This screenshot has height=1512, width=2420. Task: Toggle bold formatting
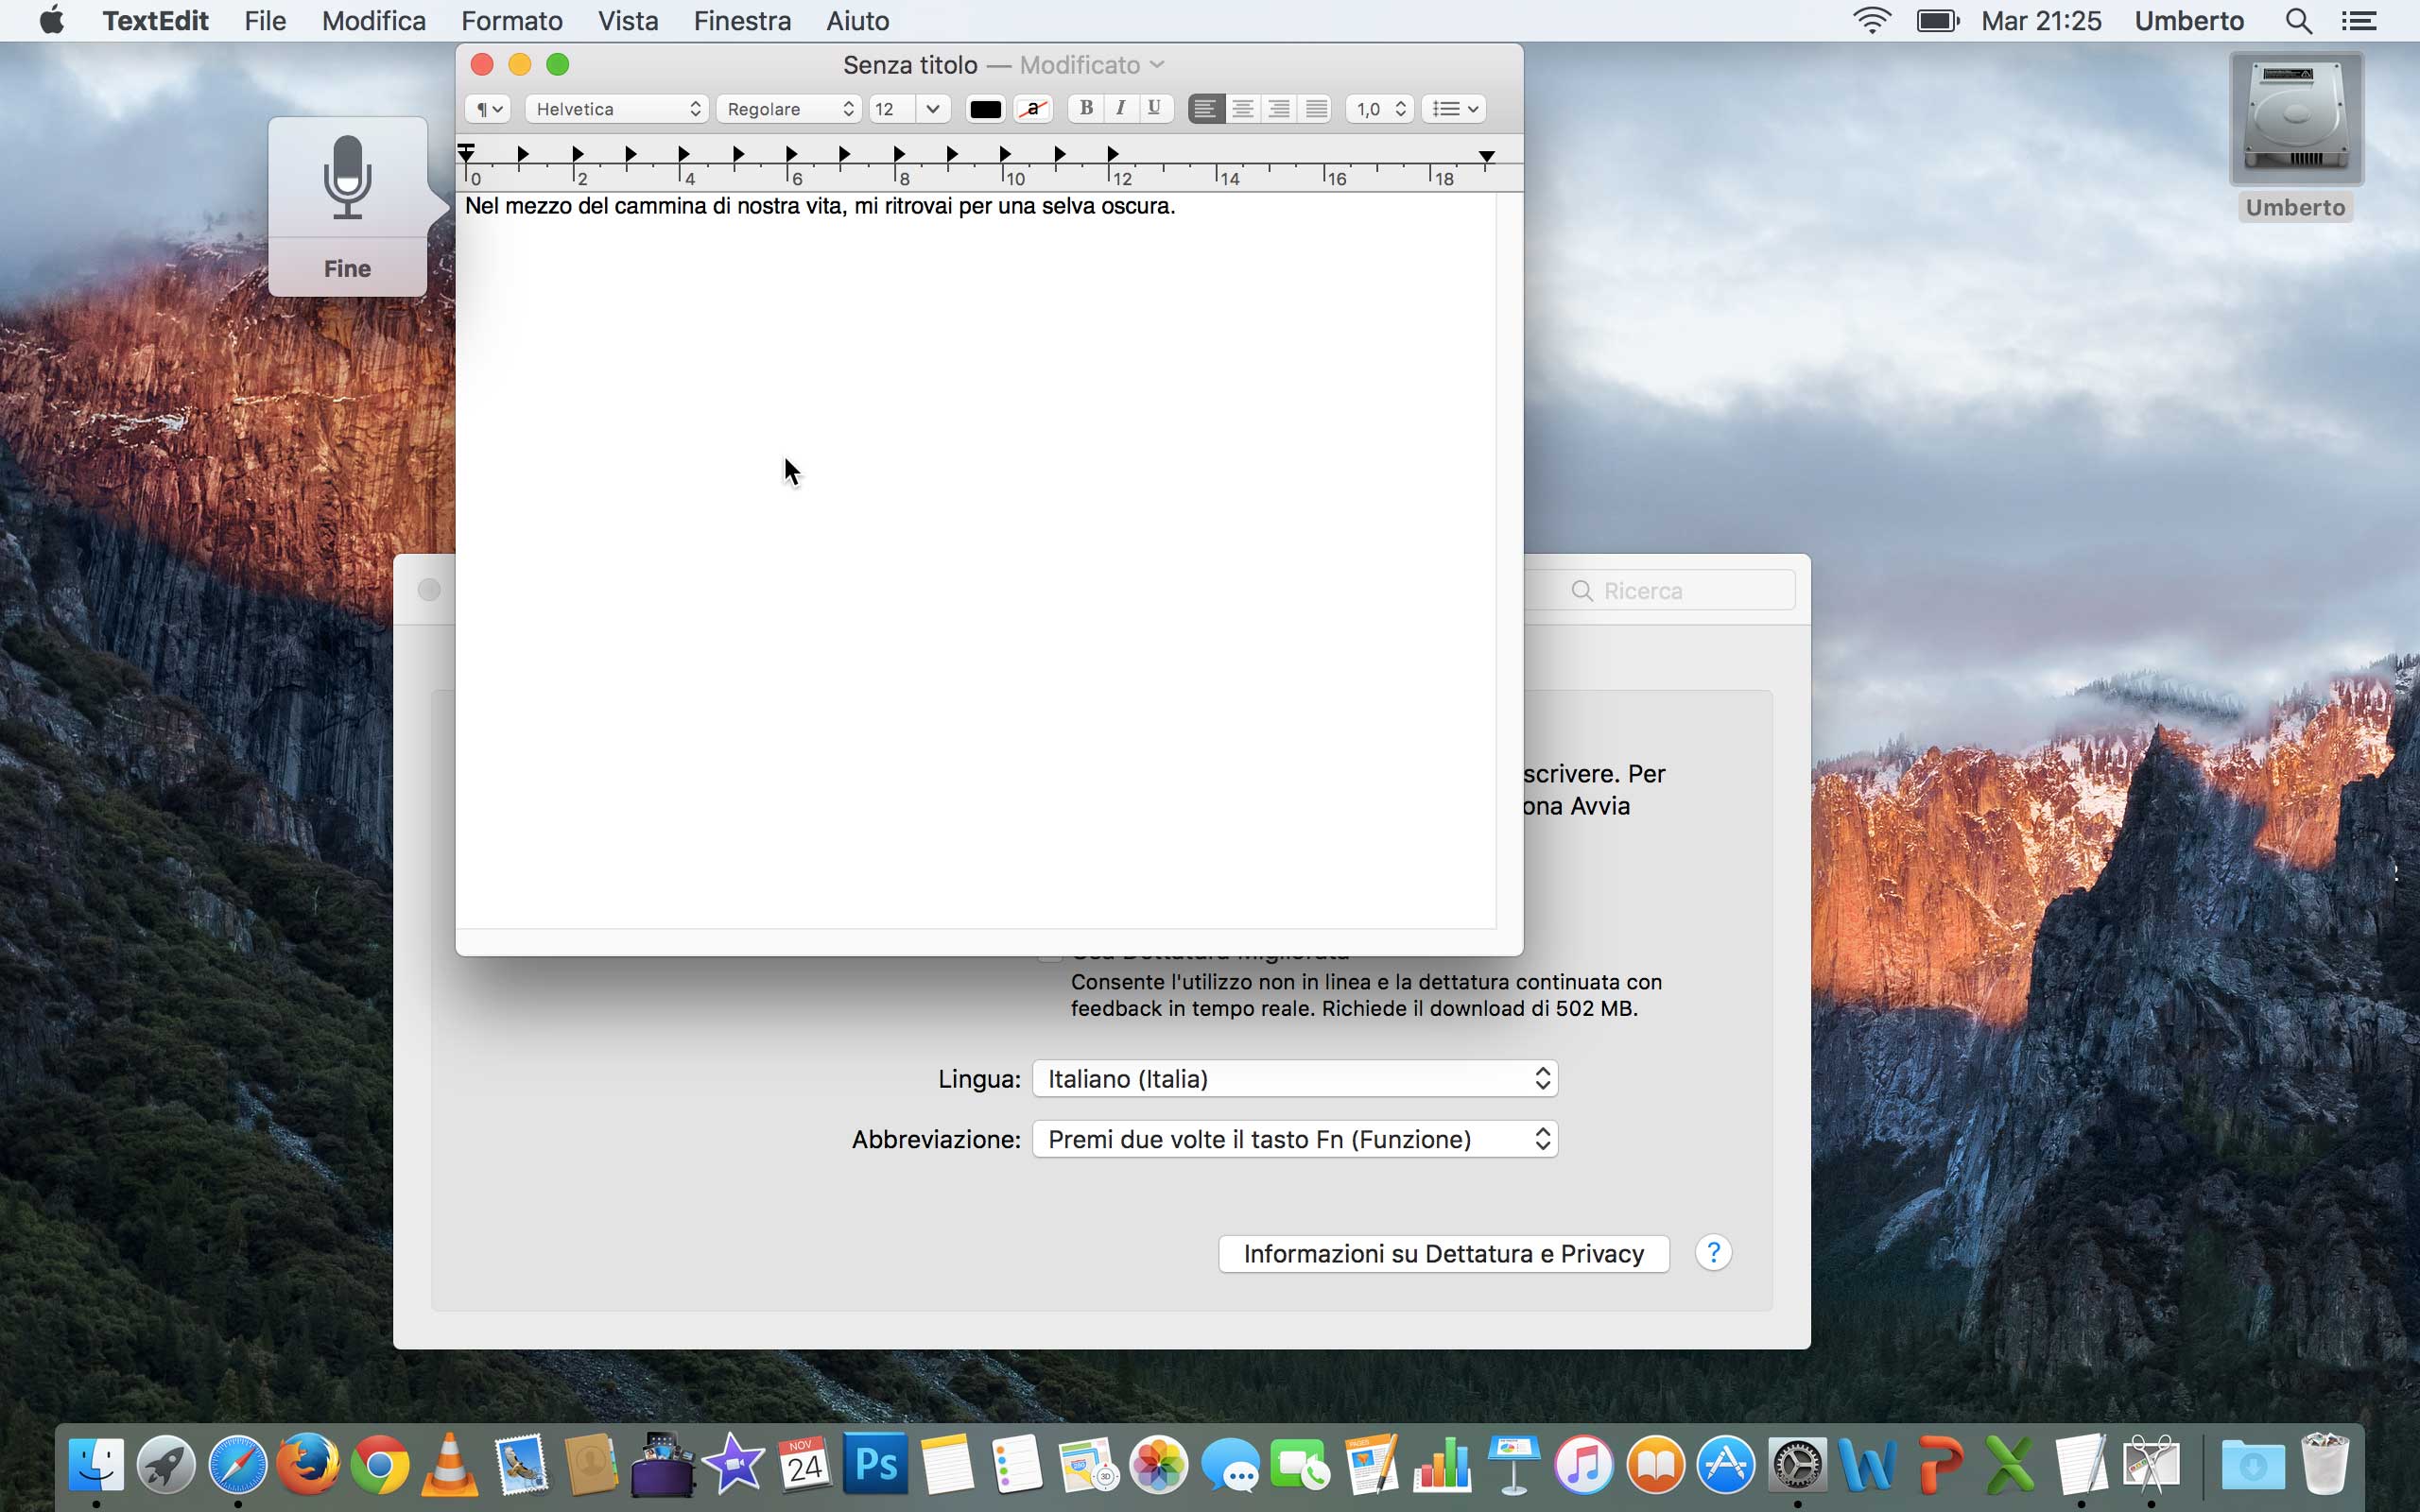tap(1085, 108)
